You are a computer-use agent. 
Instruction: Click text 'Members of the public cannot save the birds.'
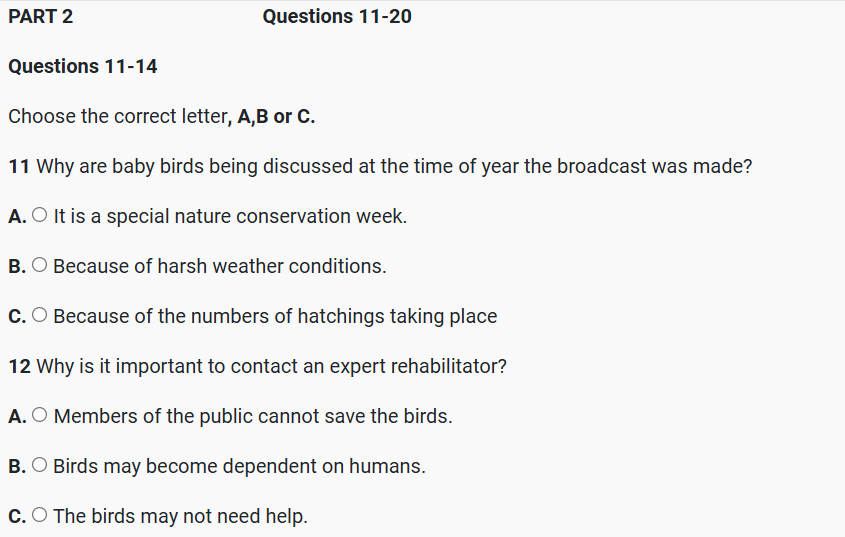[x=253, y=416]
